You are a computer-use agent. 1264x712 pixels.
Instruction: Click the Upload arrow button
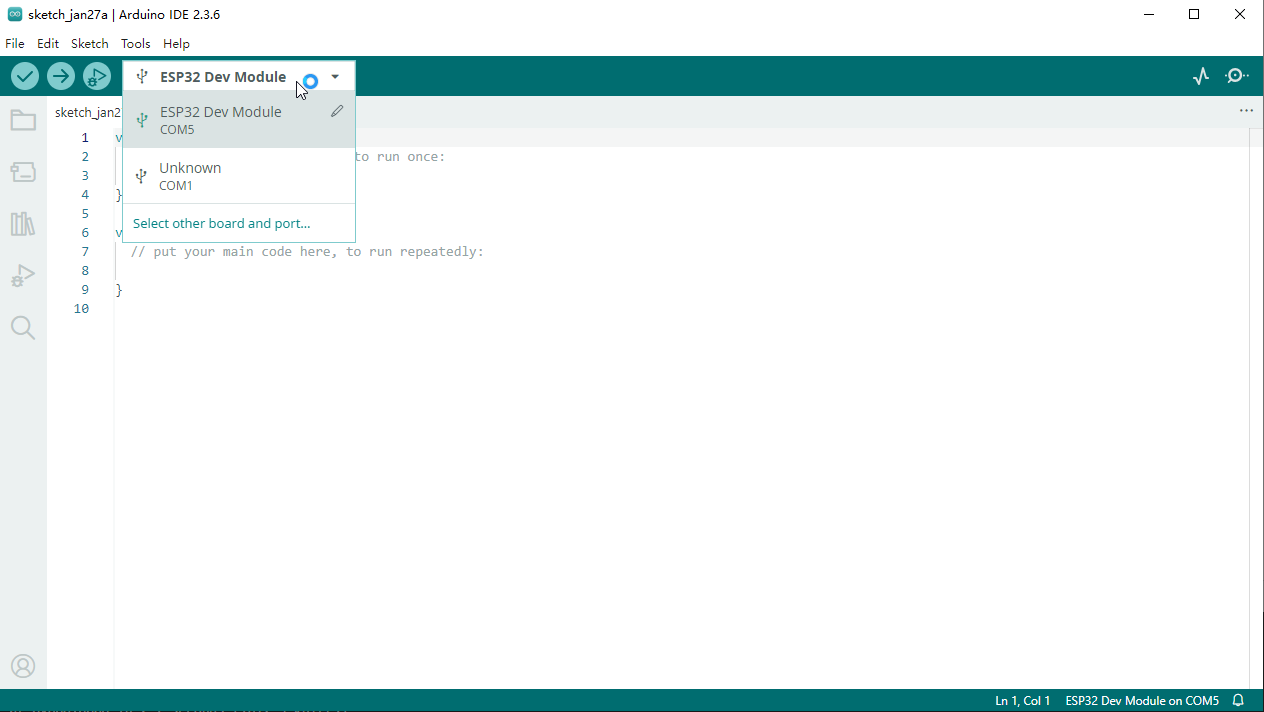point(61,76)
